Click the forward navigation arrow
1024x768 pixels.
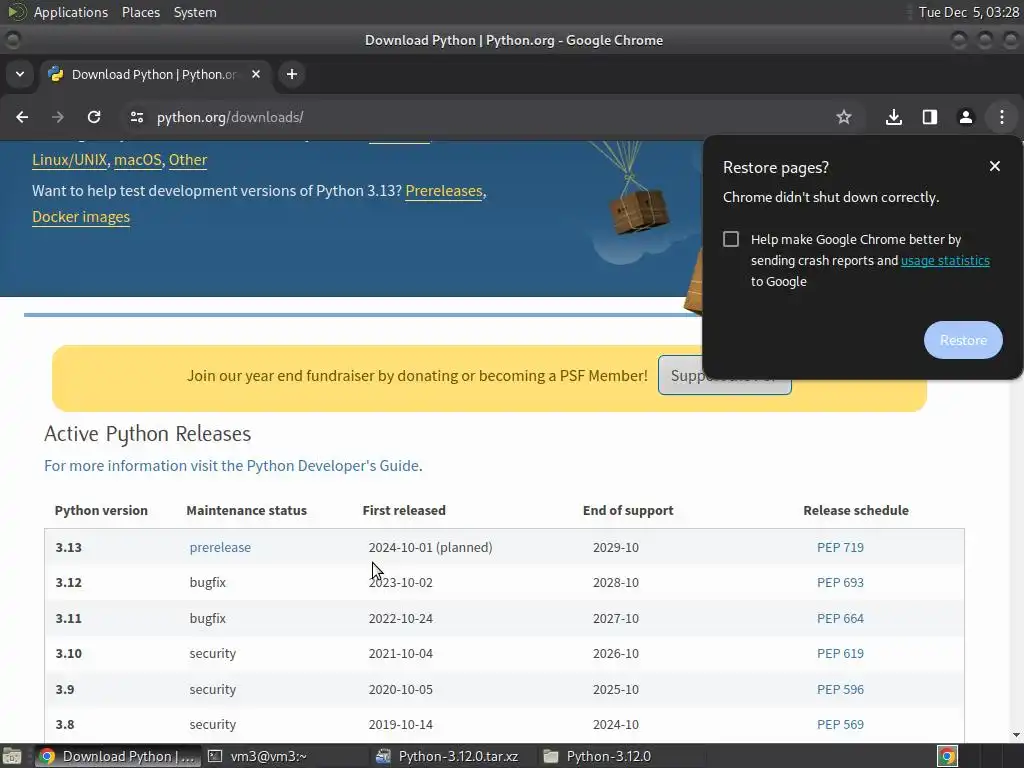57,117
